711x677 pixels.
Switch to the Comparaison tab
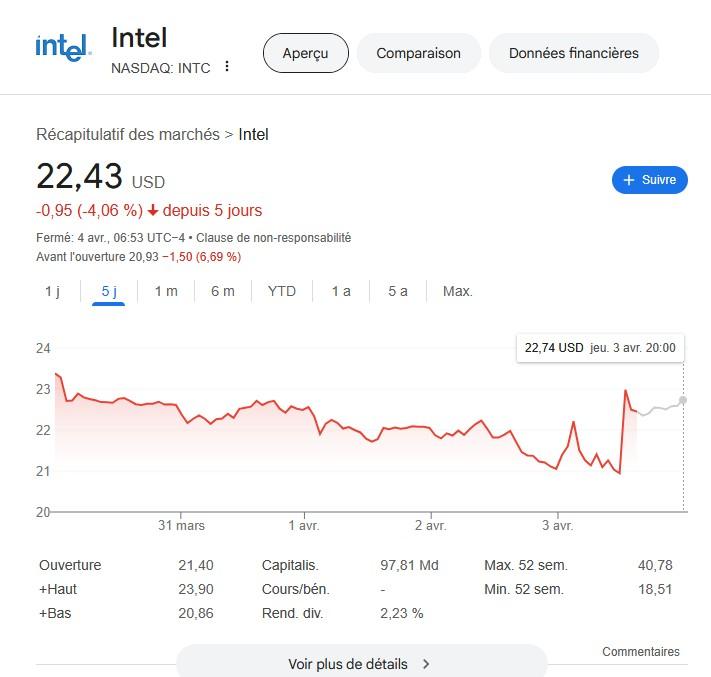418,53
